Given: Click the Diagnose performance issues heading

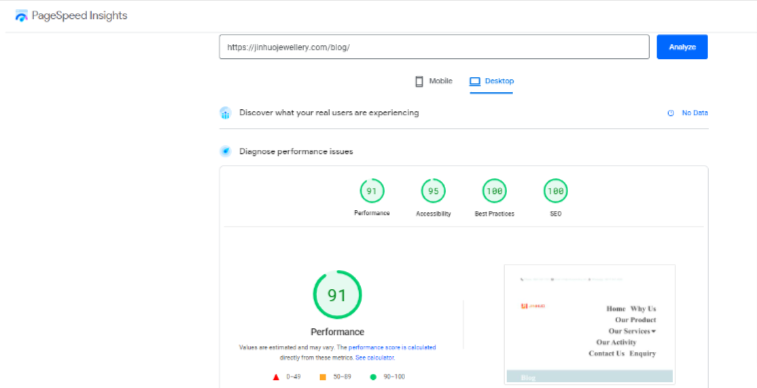Looking at the screenshot, I should point(296,152).
